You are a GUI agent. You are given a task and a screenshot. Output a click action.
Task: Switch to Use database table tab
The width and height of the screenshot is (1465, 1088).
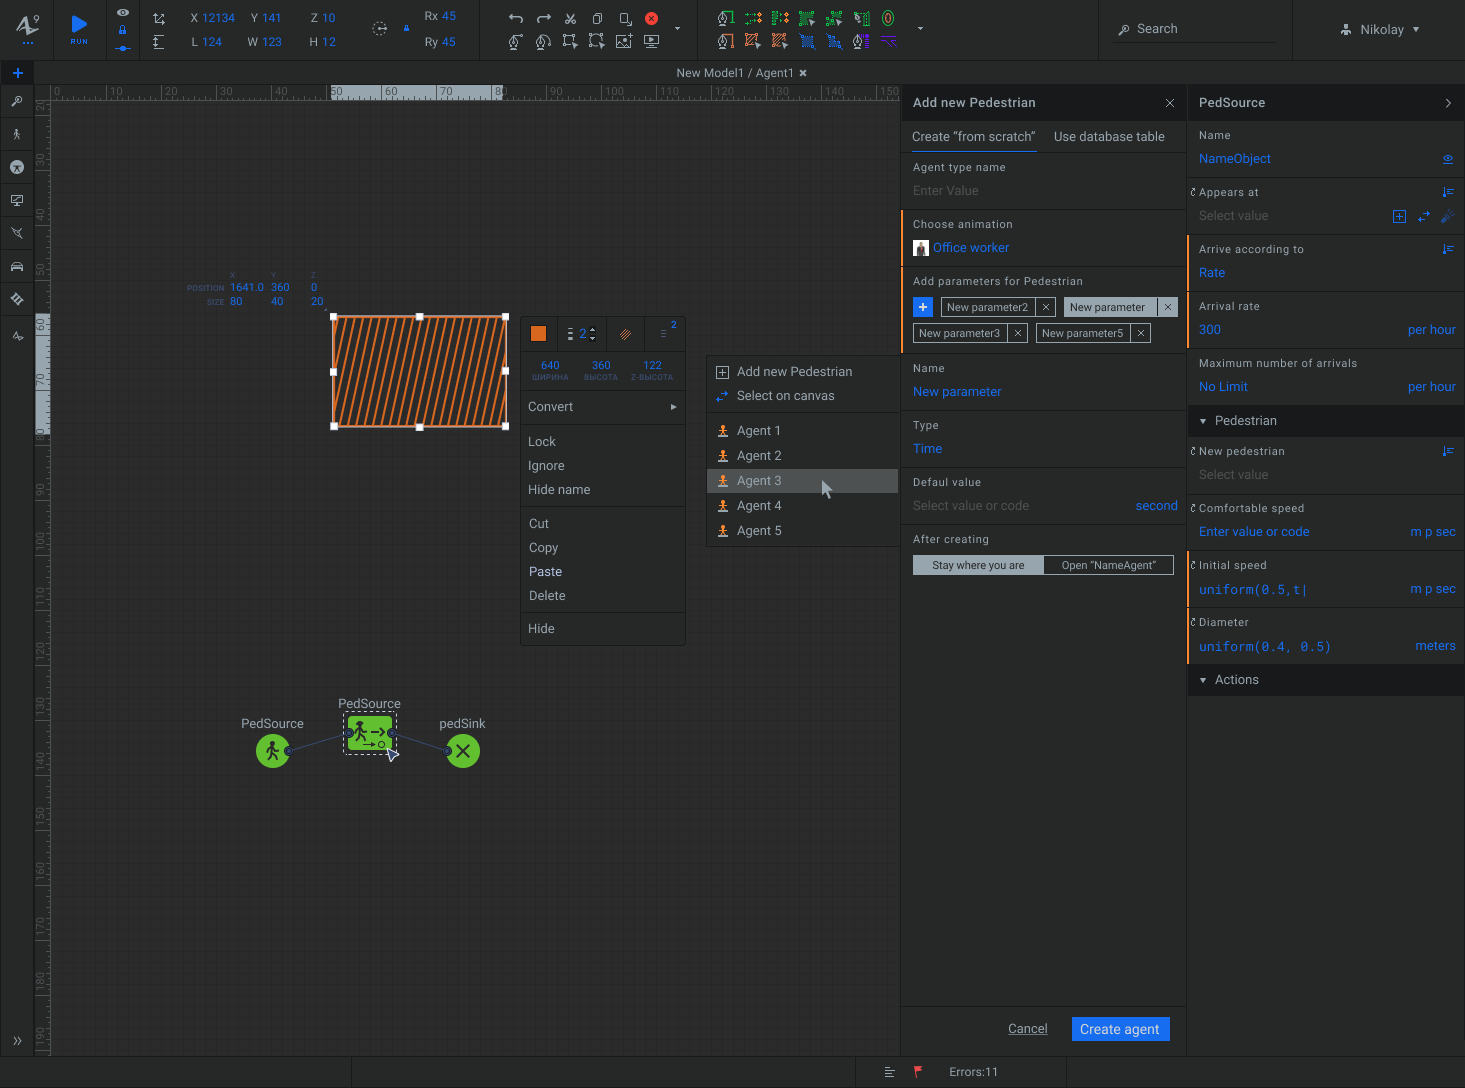point(1109,137)
